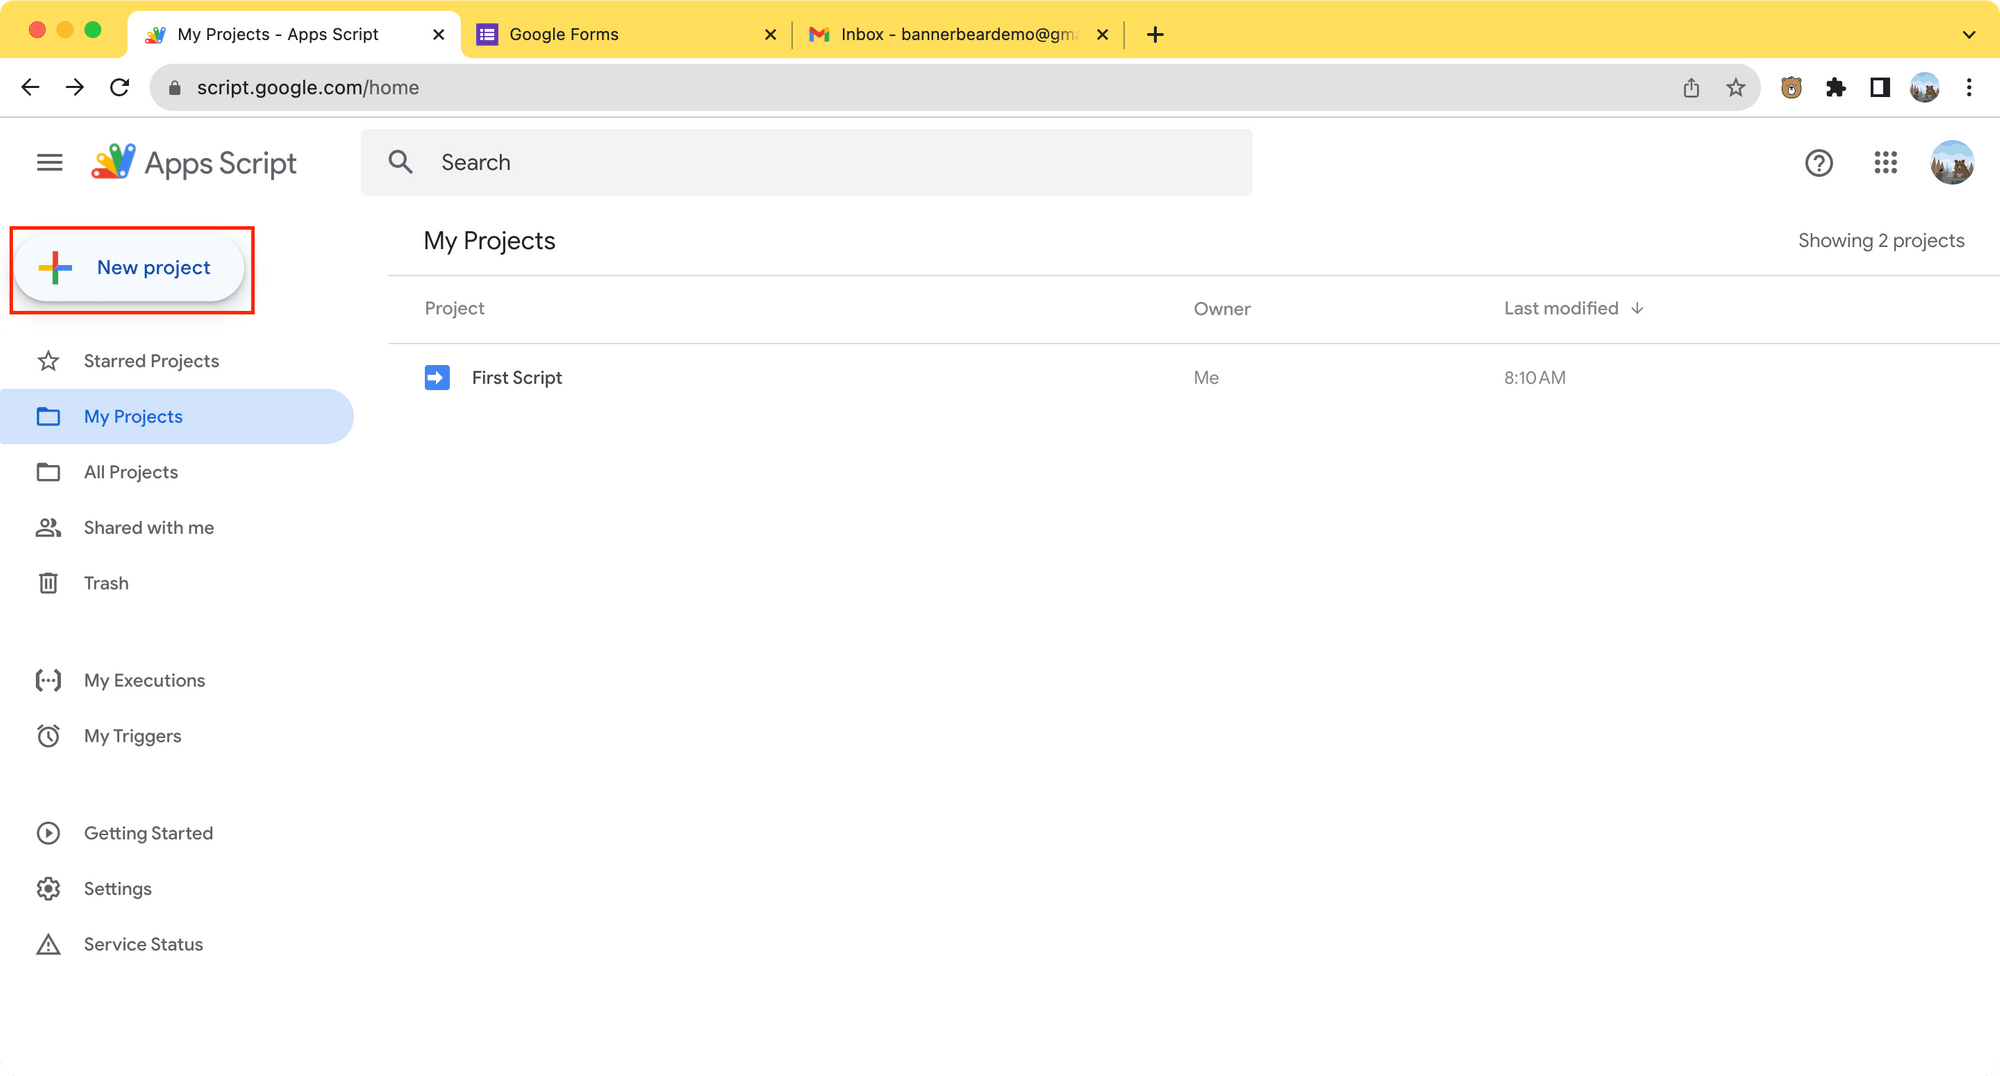Click the Service Status warning icon
Viewport: 2000px width, 1076px height.
[48, 943]
